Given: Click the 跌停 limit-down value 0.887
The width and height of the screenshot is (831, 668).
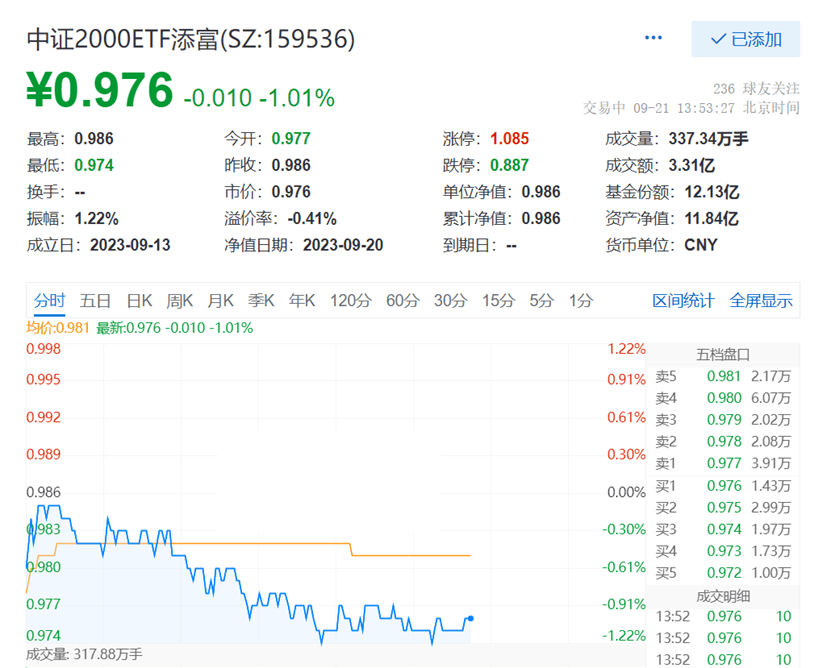Looking at the screenshot, I should 509,165.
